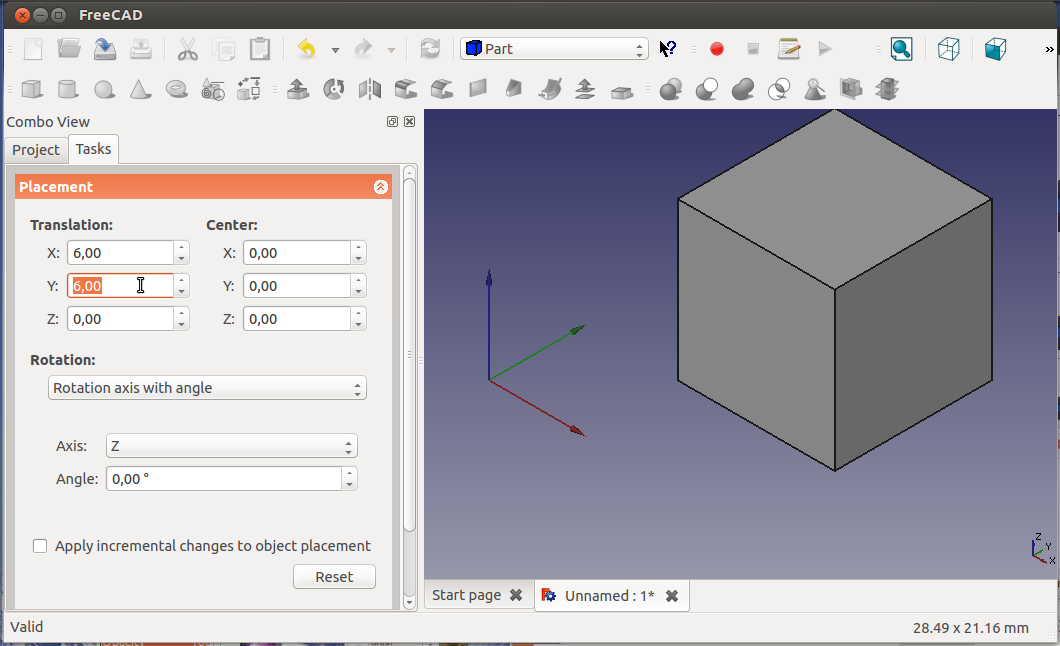1060x646 pixels.
Task: Enable Apply incremental changes checkbox
Action: pyautogui.click(x=40, y=546)
